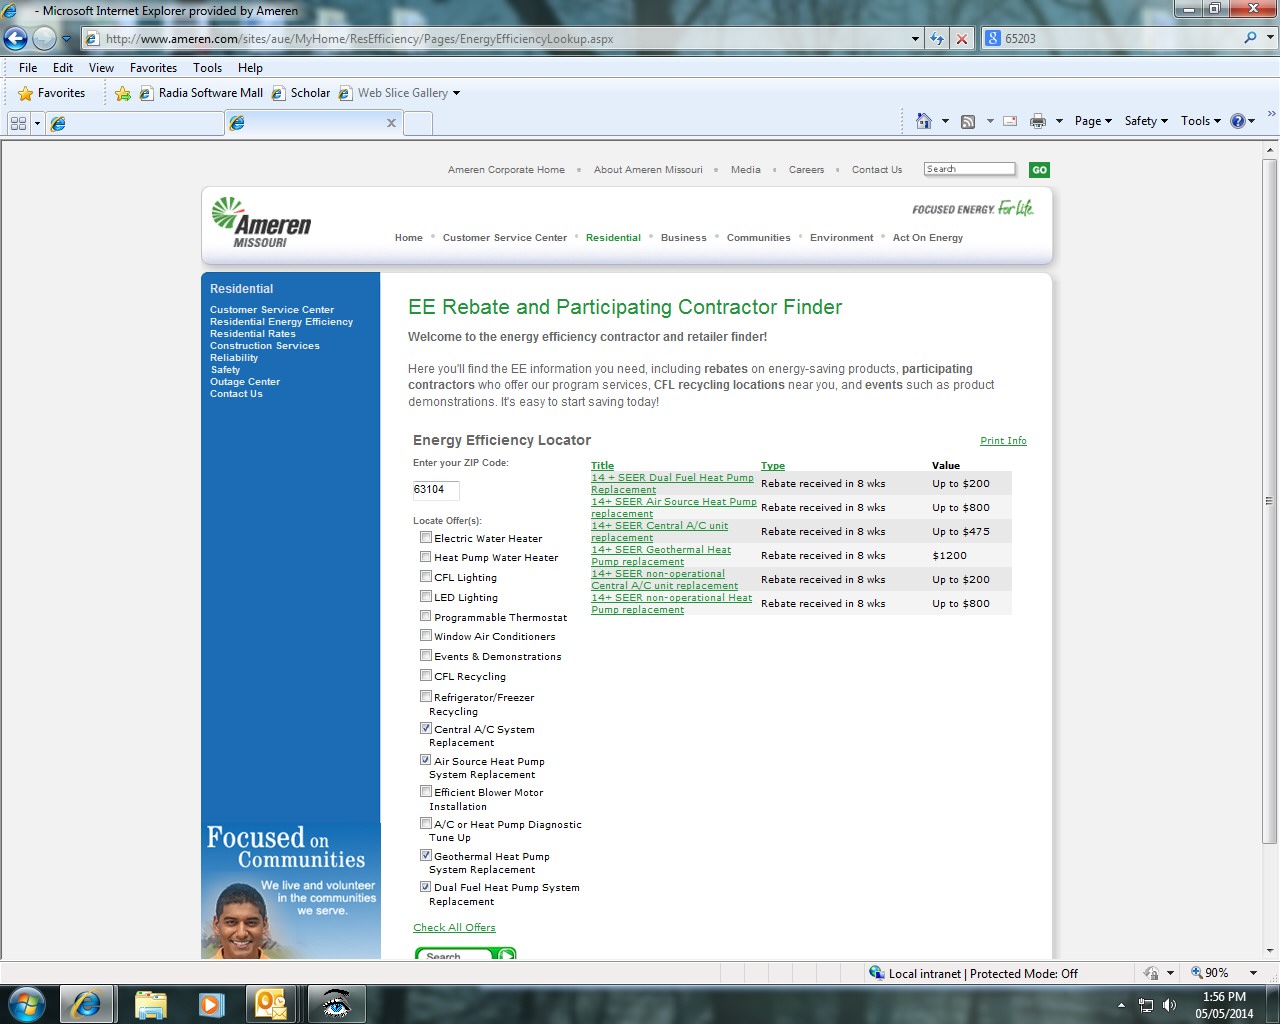Click the Stop loading X icon
The height and width of the screenshot is (1024, 1280).
point(962,39)
